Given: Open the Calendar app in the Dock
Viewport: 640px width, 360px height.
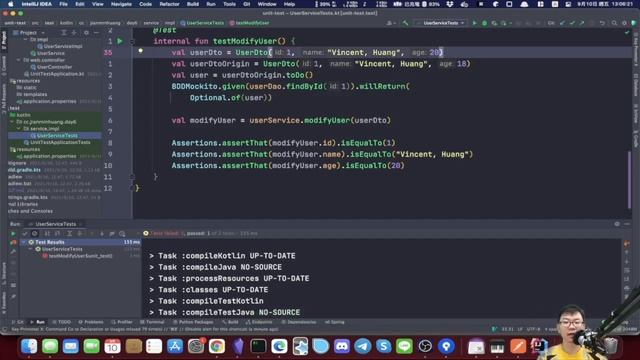Looking at the screenshot, I should (x=112, y=347).
